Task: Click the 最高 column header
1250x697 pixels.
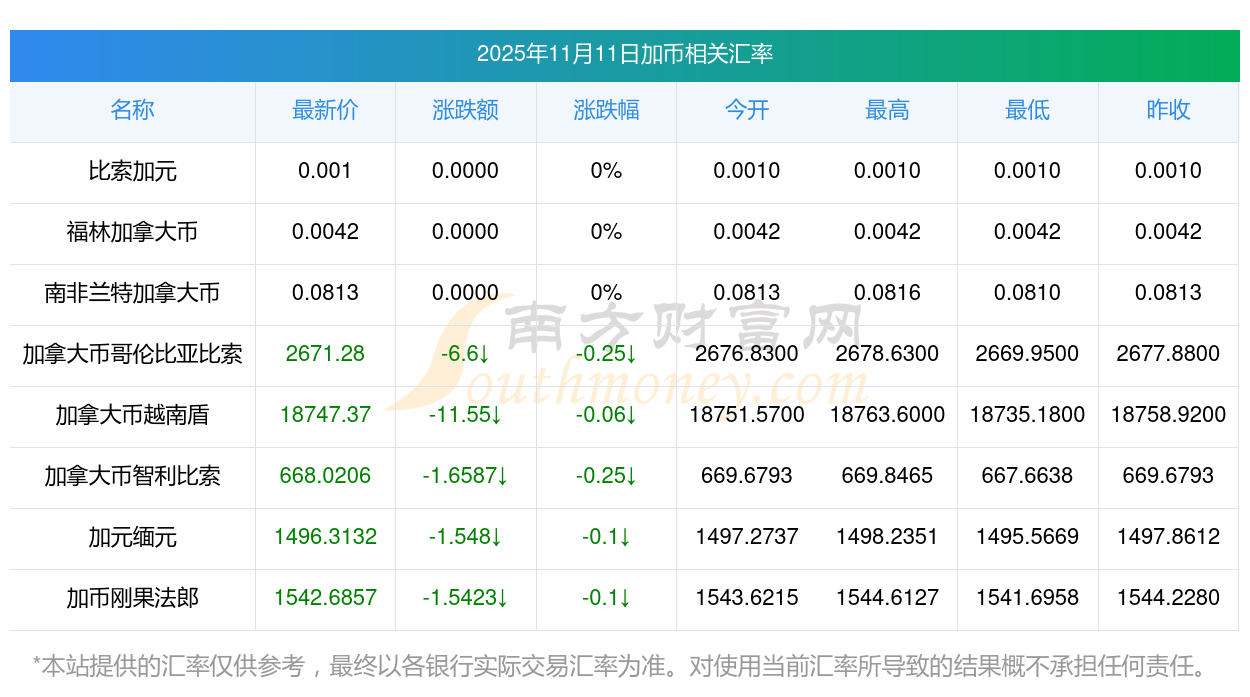Action: (x=887, y=110)
